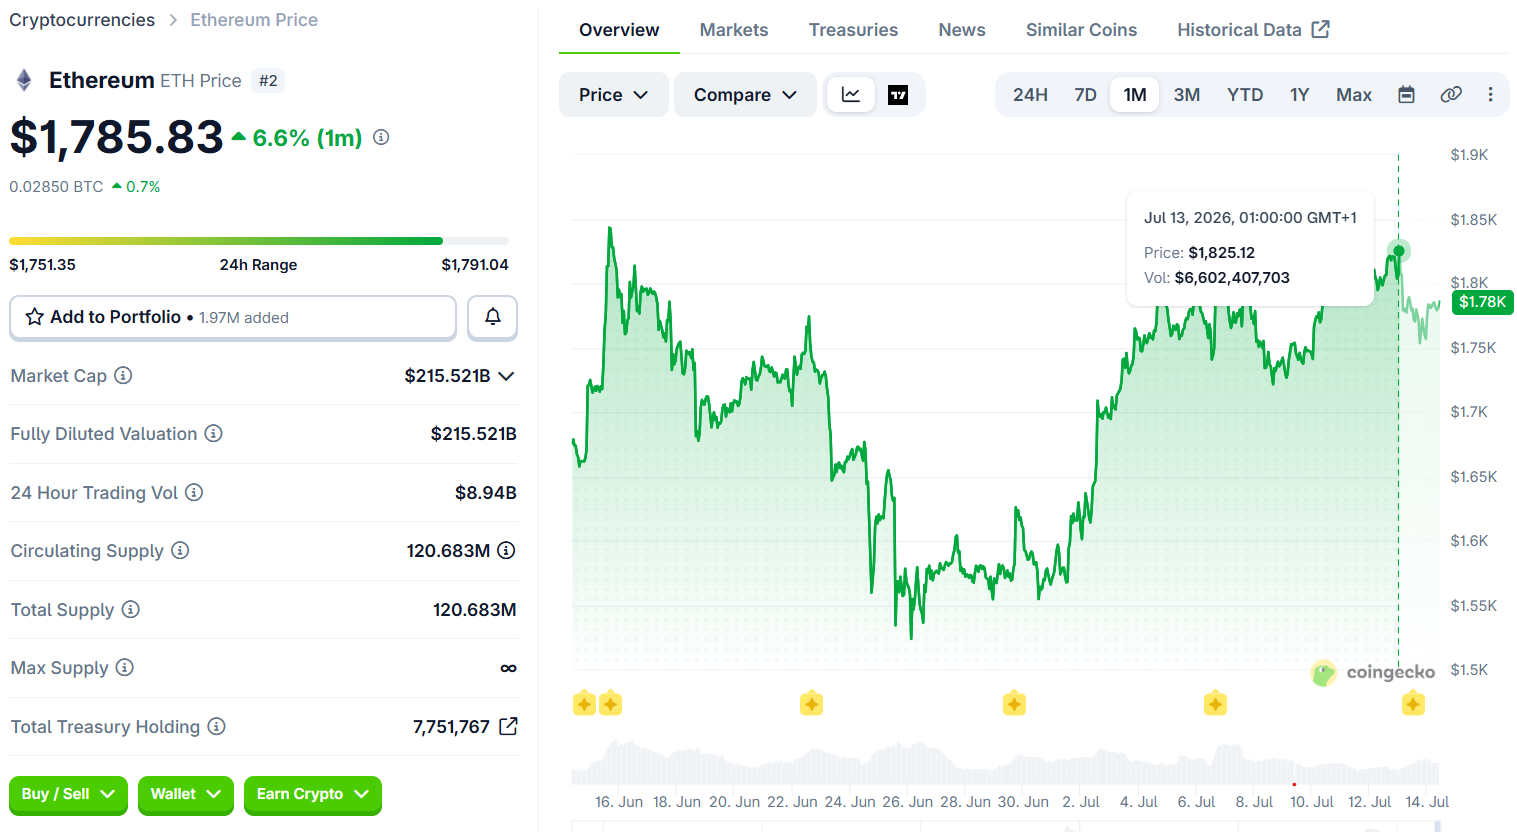Open Max Supply info icon

pos(124,667)
